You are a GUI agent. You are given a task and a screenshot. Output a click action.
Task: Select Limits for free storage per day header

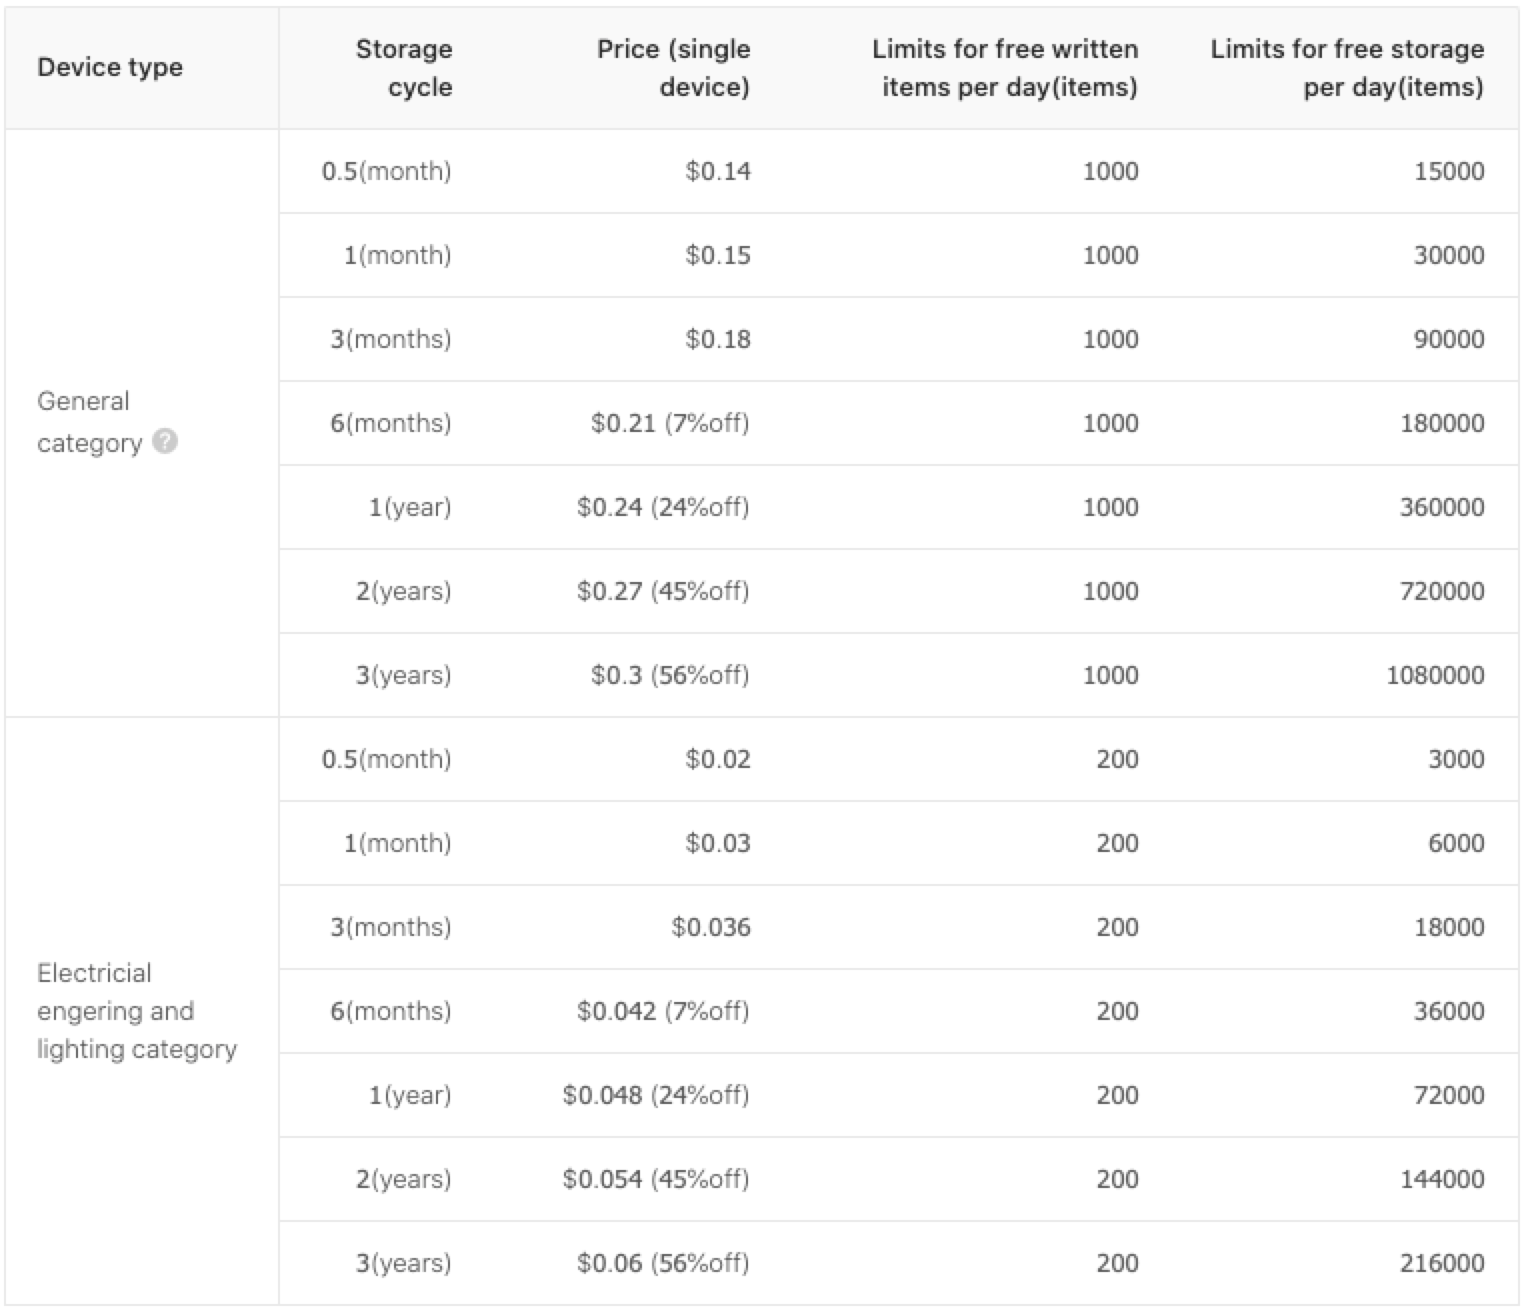(1347, 68)
